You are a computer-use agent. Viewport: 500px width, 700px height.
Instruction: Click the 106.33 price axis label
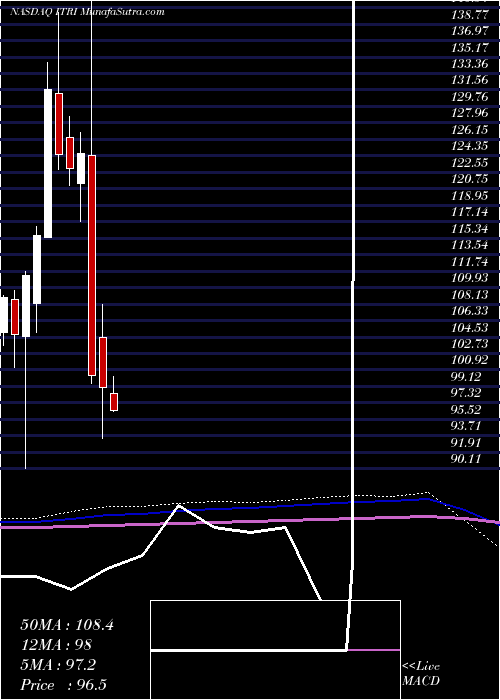470,311
